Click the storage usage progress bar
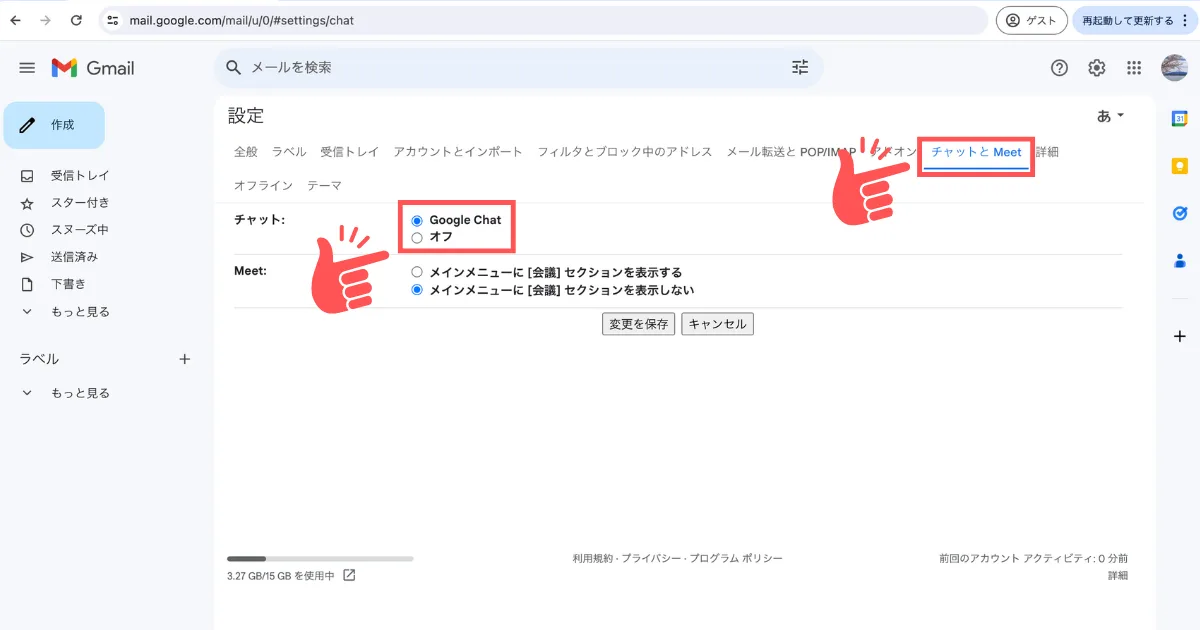The width and height of the screenshot is (1200, 630). (x=320, y=559)
